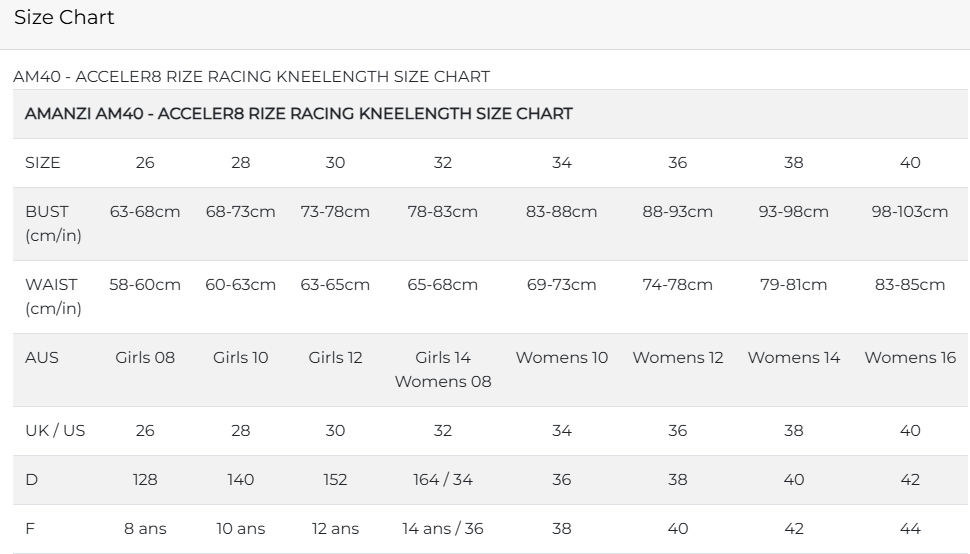Screen dimensions: 970x554
Task: Select waist value 58-60cm
Action: (x=145, y=284)
